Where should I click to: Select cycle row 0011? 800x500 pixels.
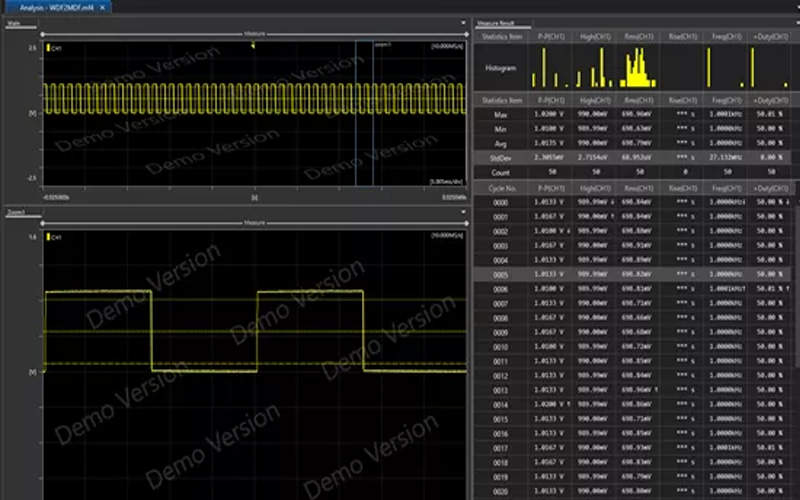click(x=633, y=361)
